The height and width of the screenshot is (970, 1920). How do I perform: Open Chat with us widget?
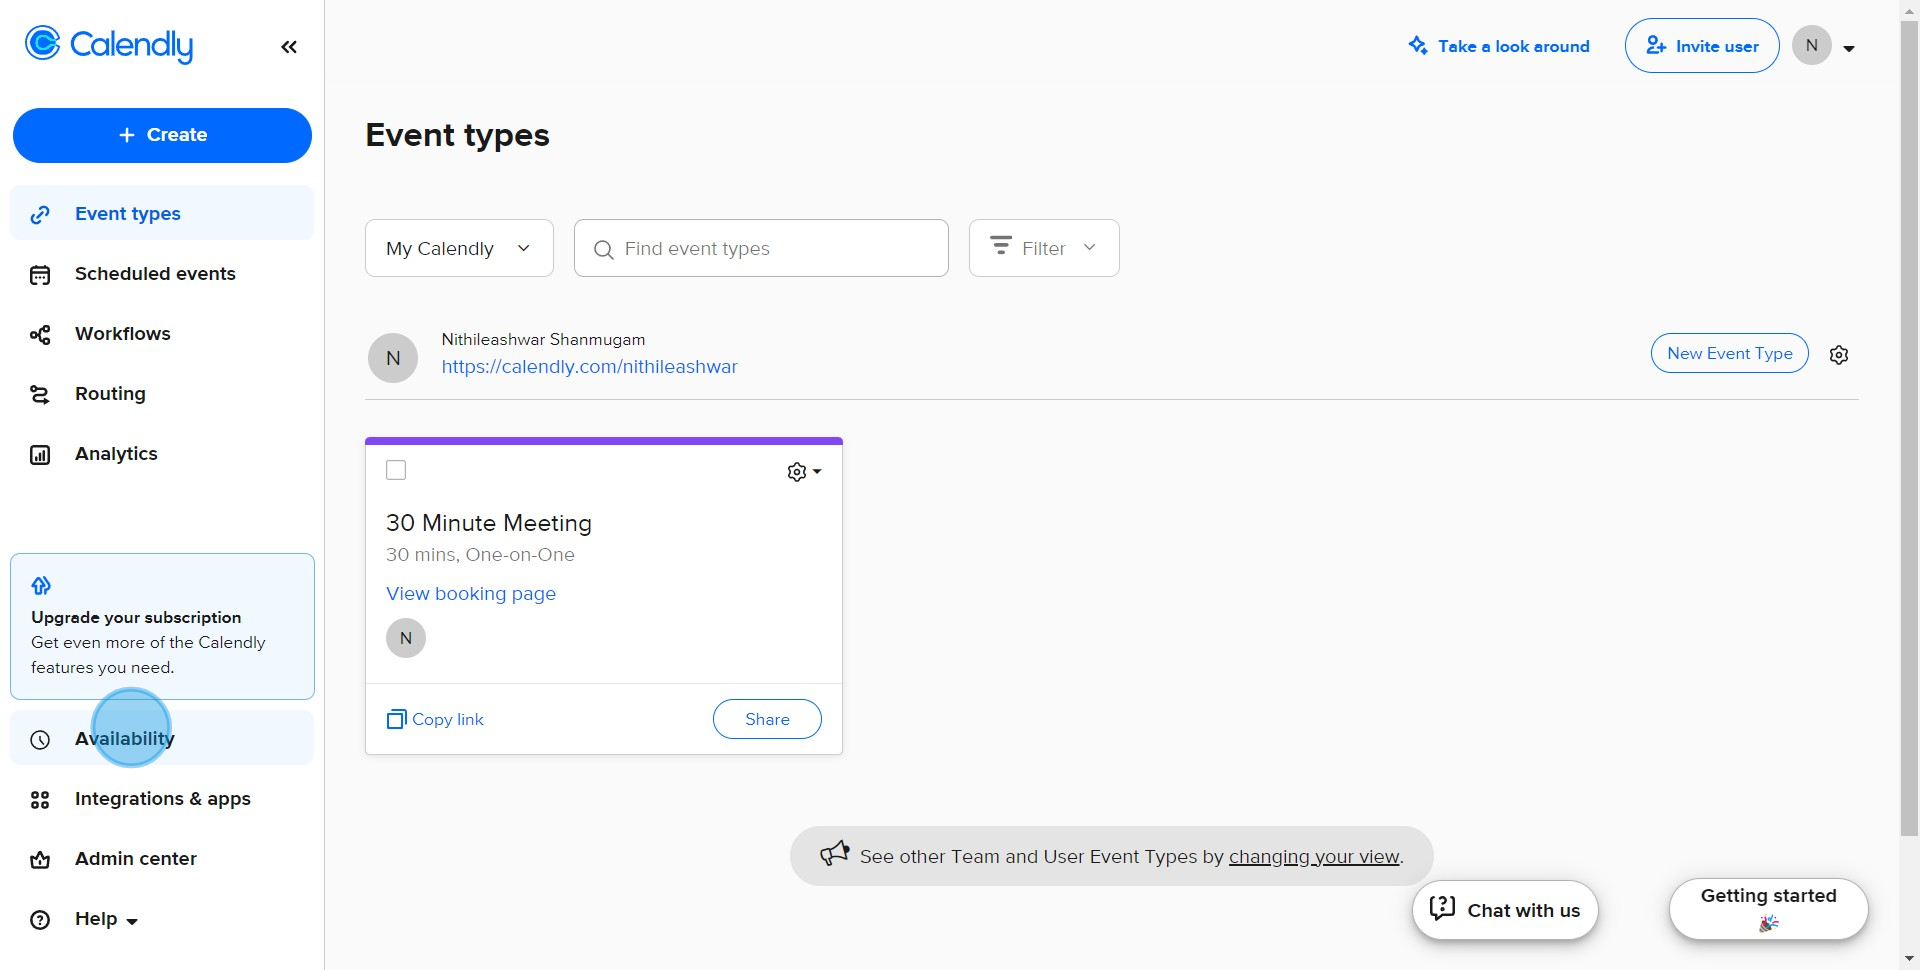[x=1505, y=910]
